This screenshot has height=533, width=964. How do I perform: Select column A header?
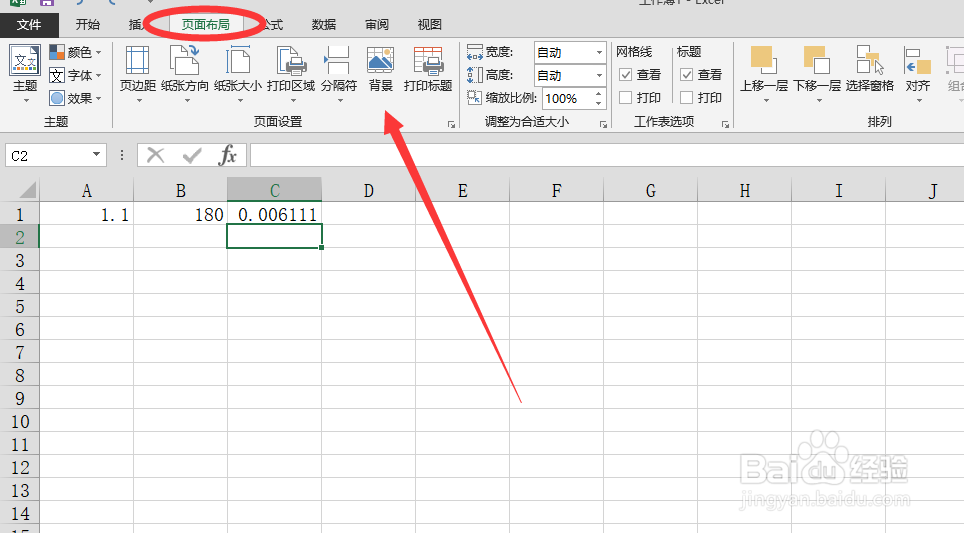[x=87, y=191]
